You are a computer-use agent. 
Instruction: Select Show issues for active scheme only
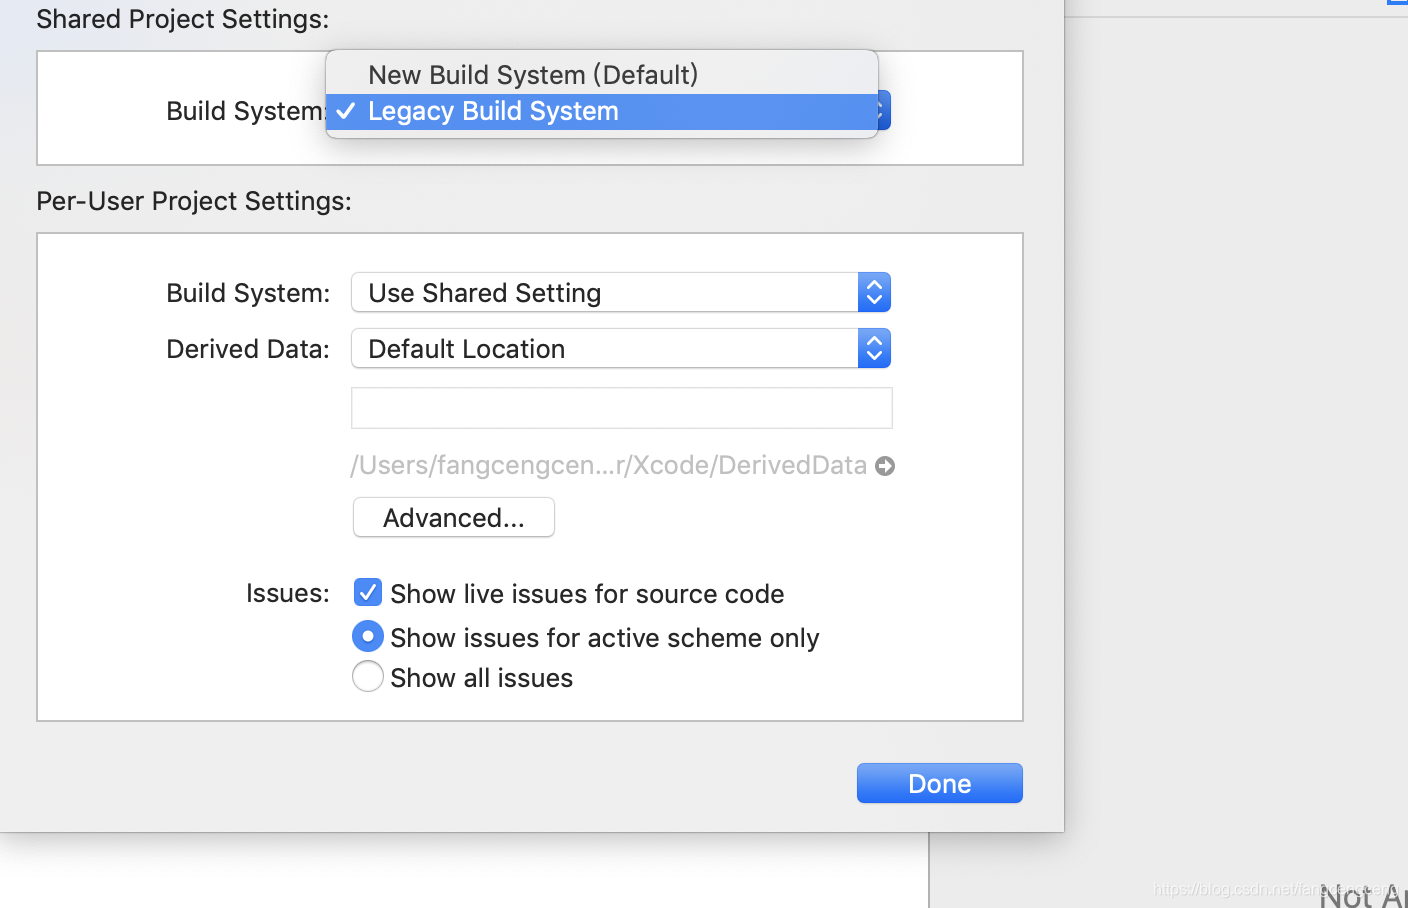tap(367, 636)
